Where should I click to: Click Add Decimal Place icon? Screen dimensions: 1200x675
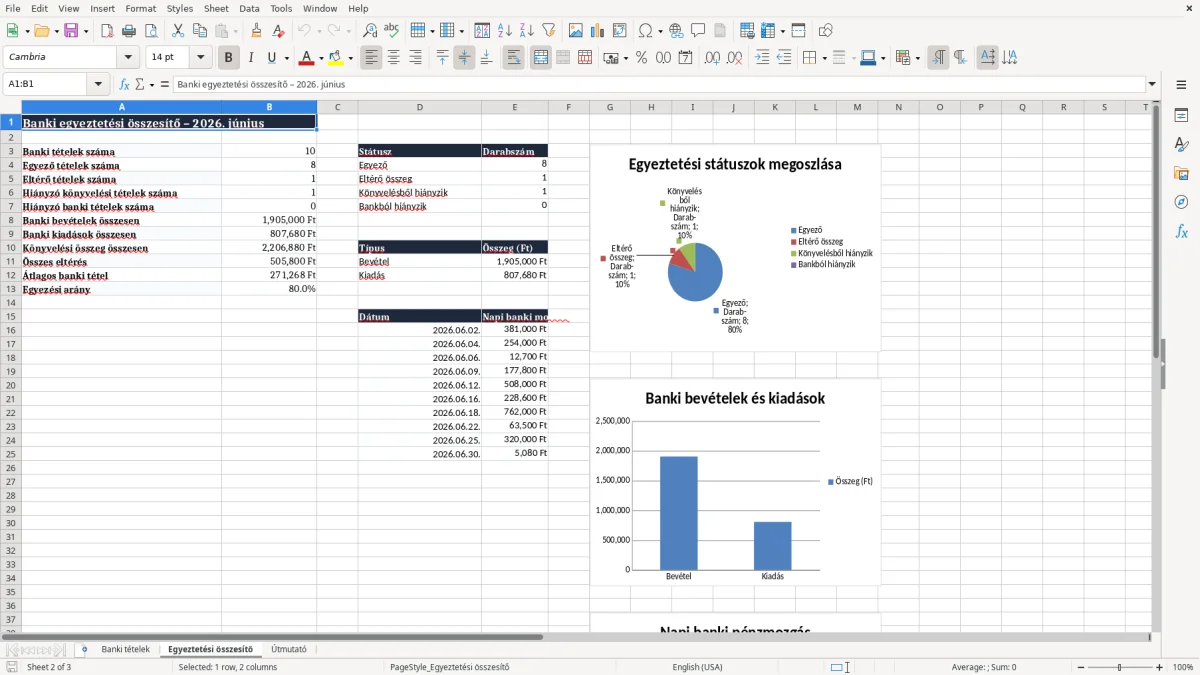[x=713, y=58]
